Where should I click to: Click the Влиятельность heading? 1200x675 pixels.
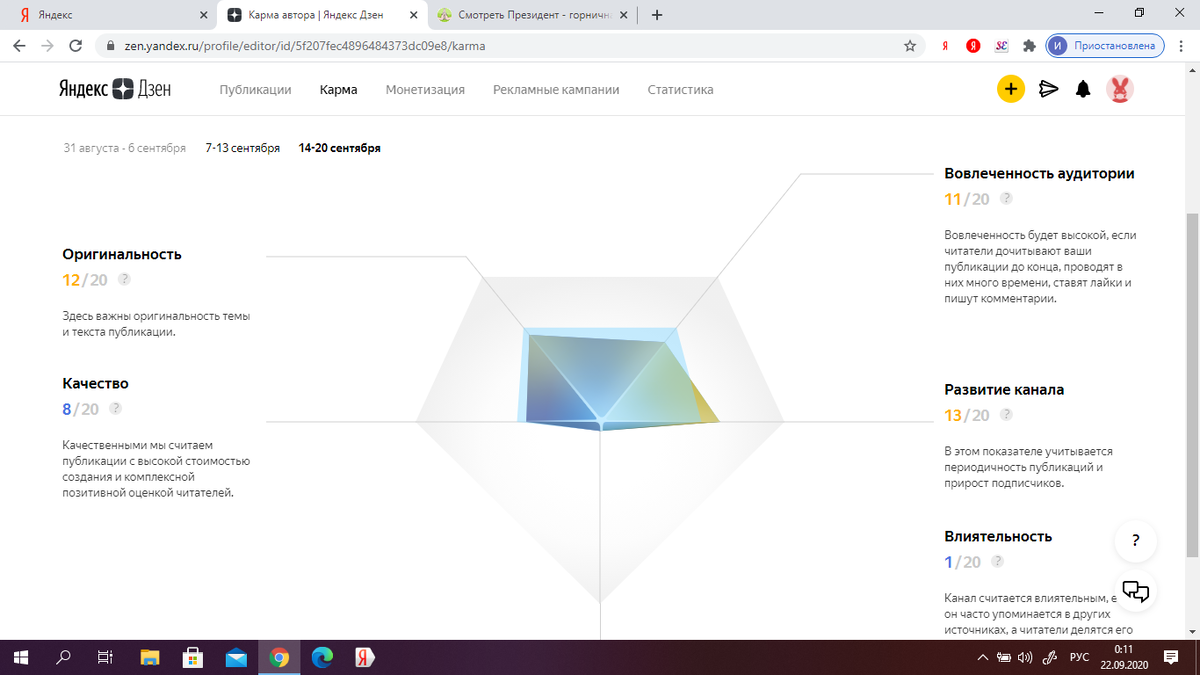998,536
